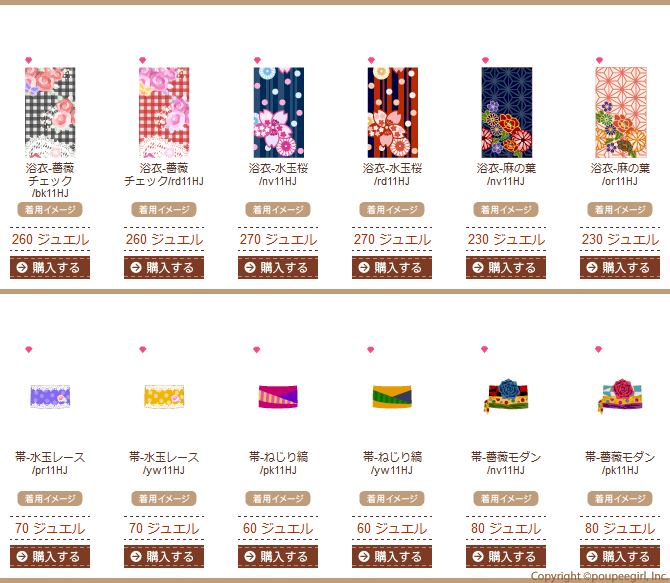Click the navy rose modern obi icon
The height and width of the screenshot is (583, 670).
coord(506,395)
